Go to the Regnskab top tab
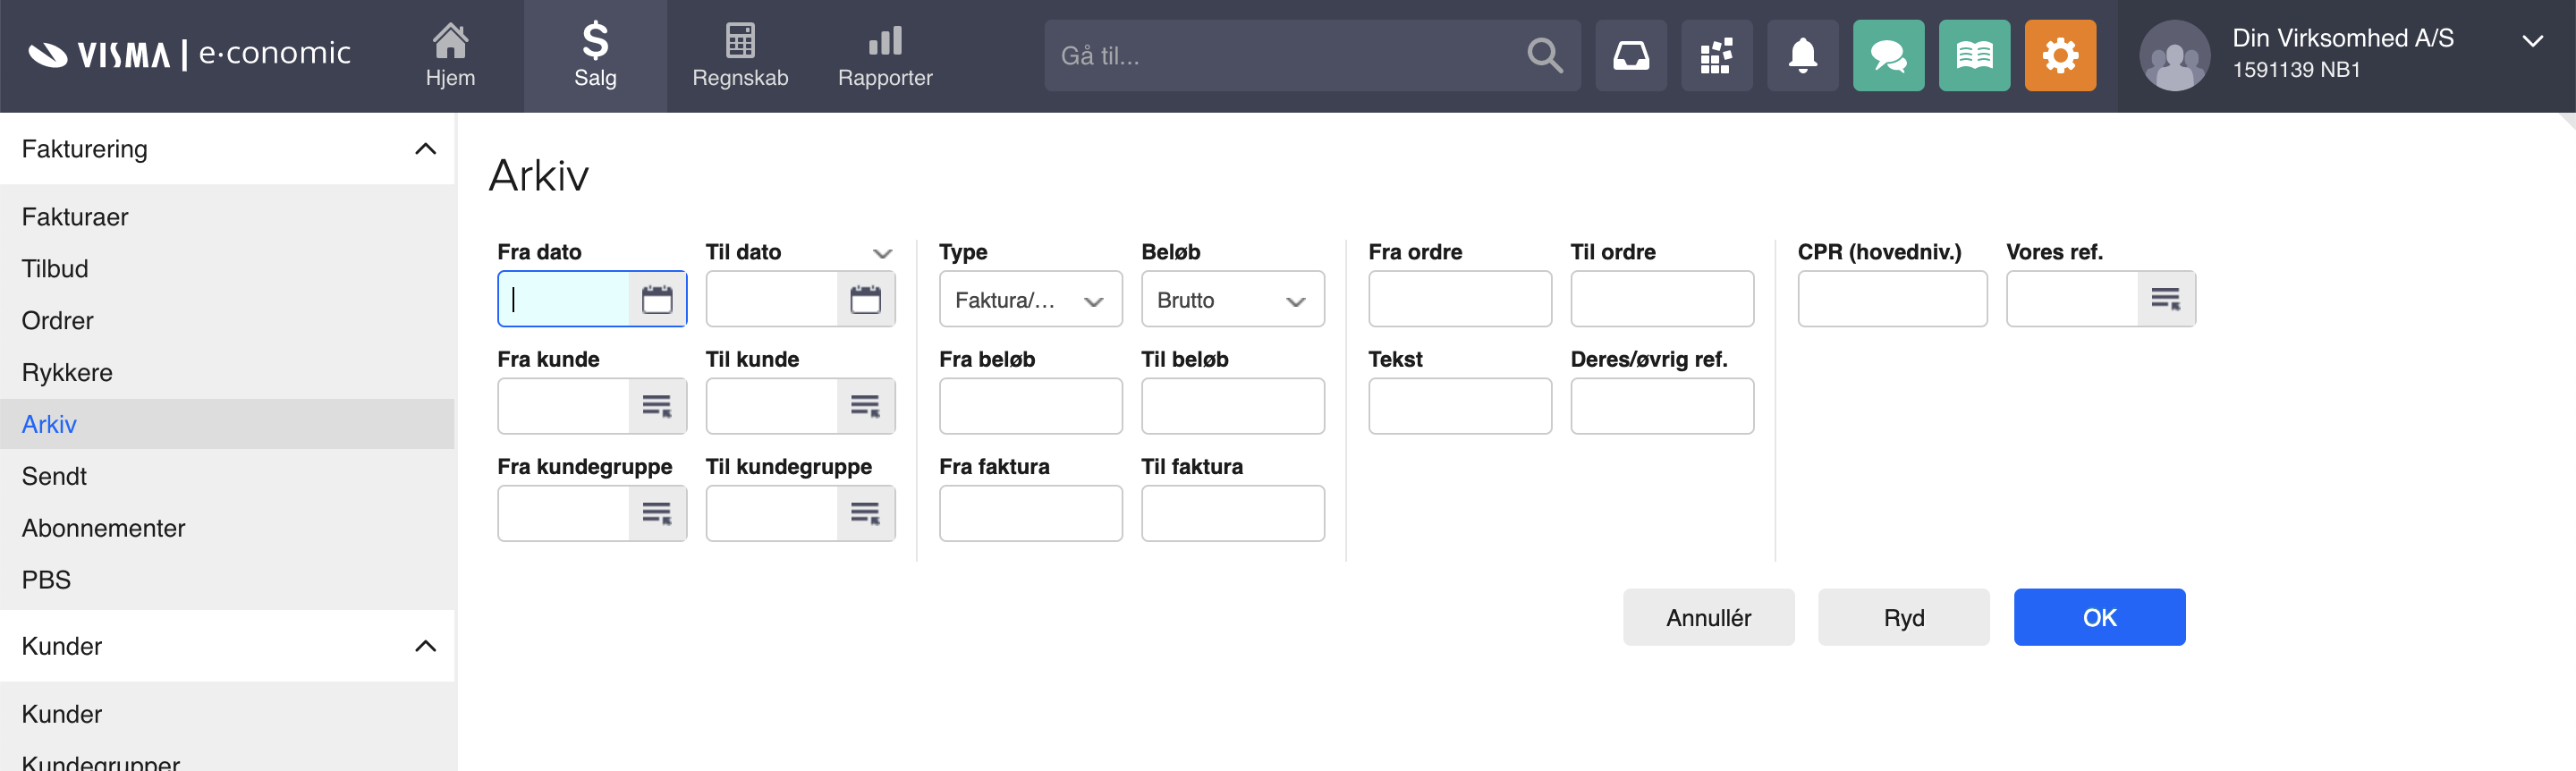 click(x=740, y=56)
